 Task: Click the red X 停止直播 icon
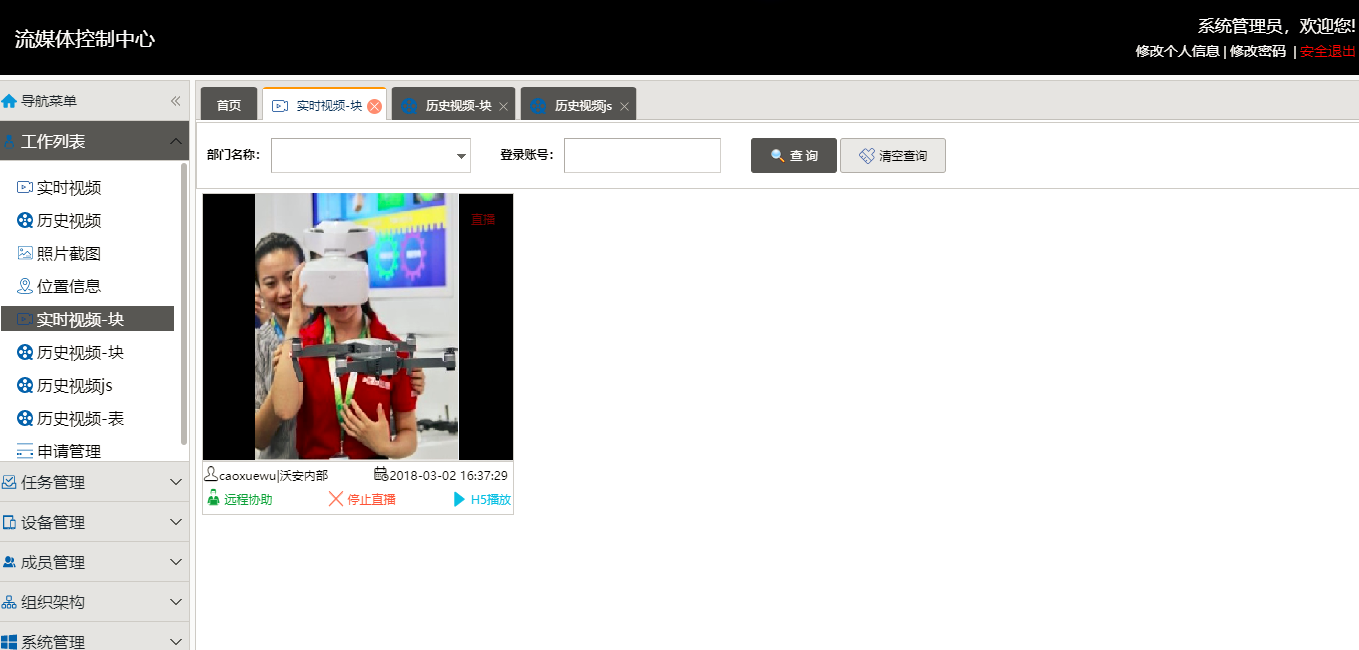coord(336,499)
